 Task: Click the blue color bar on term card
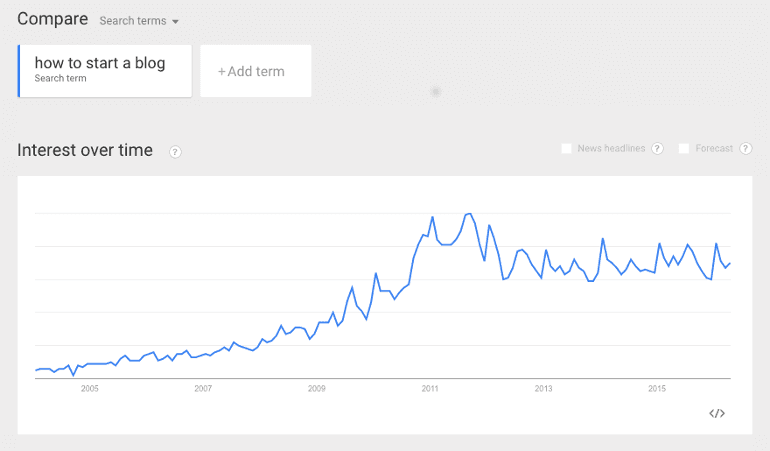point(19,71)
